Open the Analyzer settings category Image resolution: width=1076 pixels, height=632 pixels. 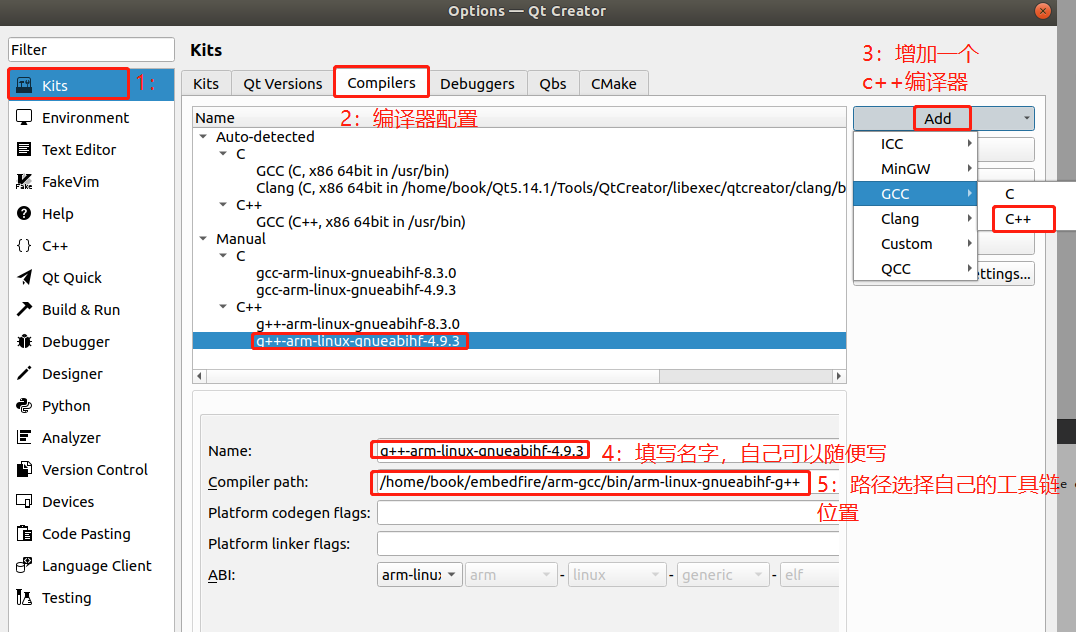(91, 438)
